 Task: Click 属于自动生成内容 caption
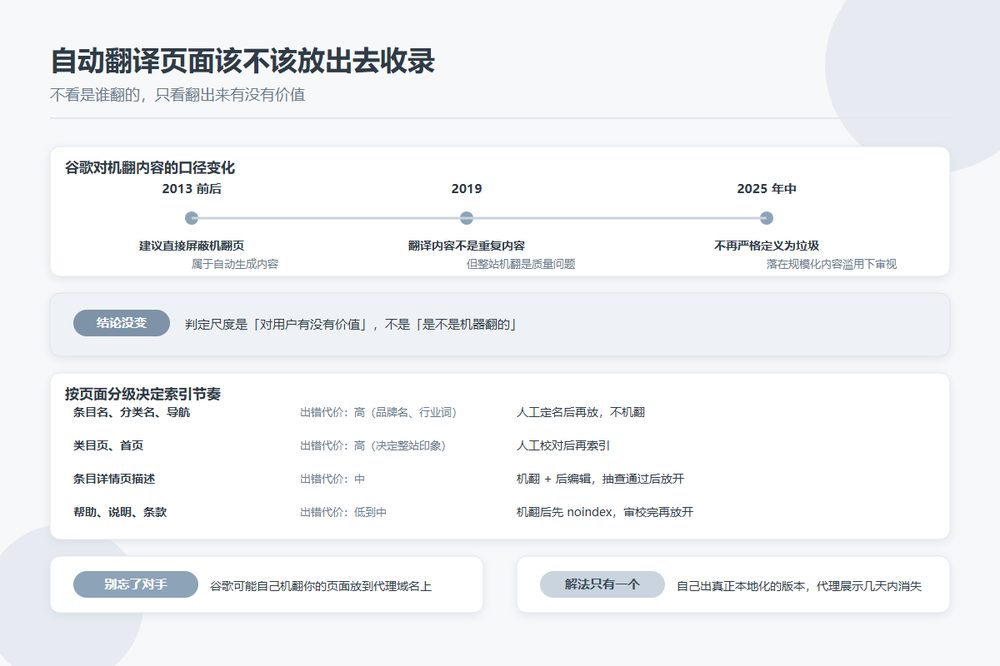click(x=235, y=264)
